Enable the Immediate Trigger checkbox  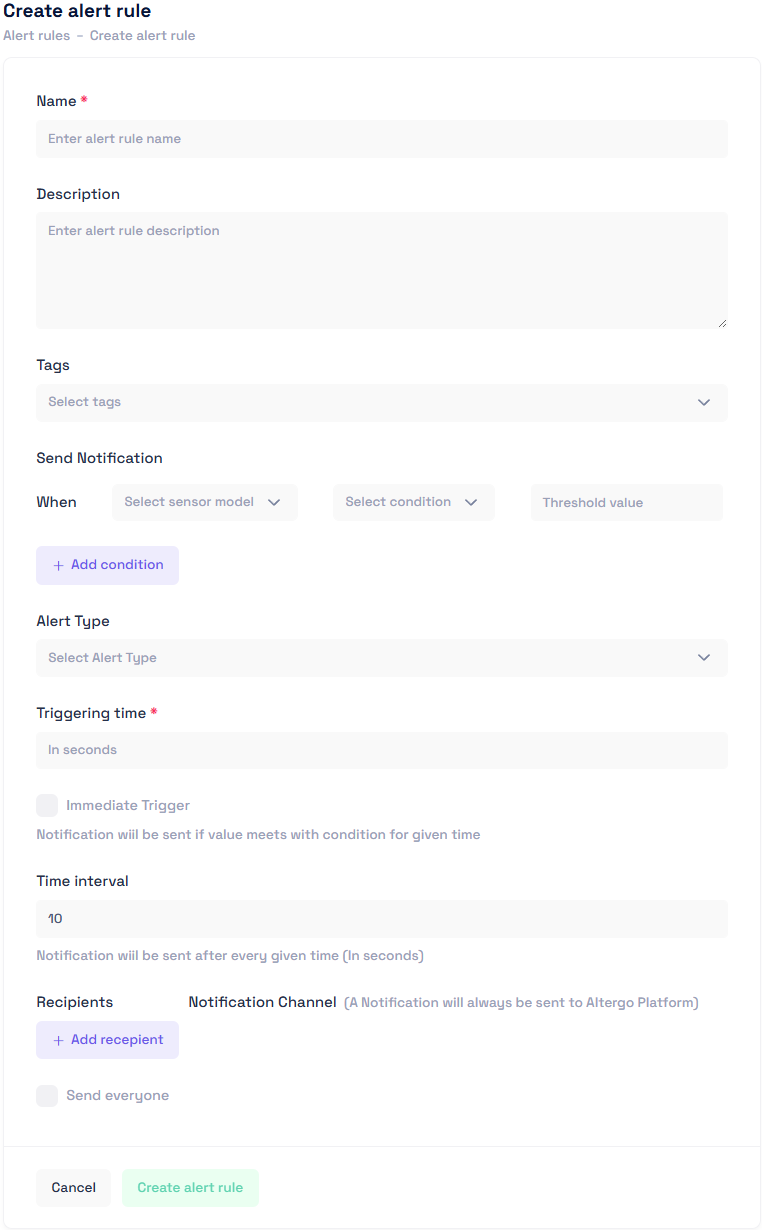47,804
